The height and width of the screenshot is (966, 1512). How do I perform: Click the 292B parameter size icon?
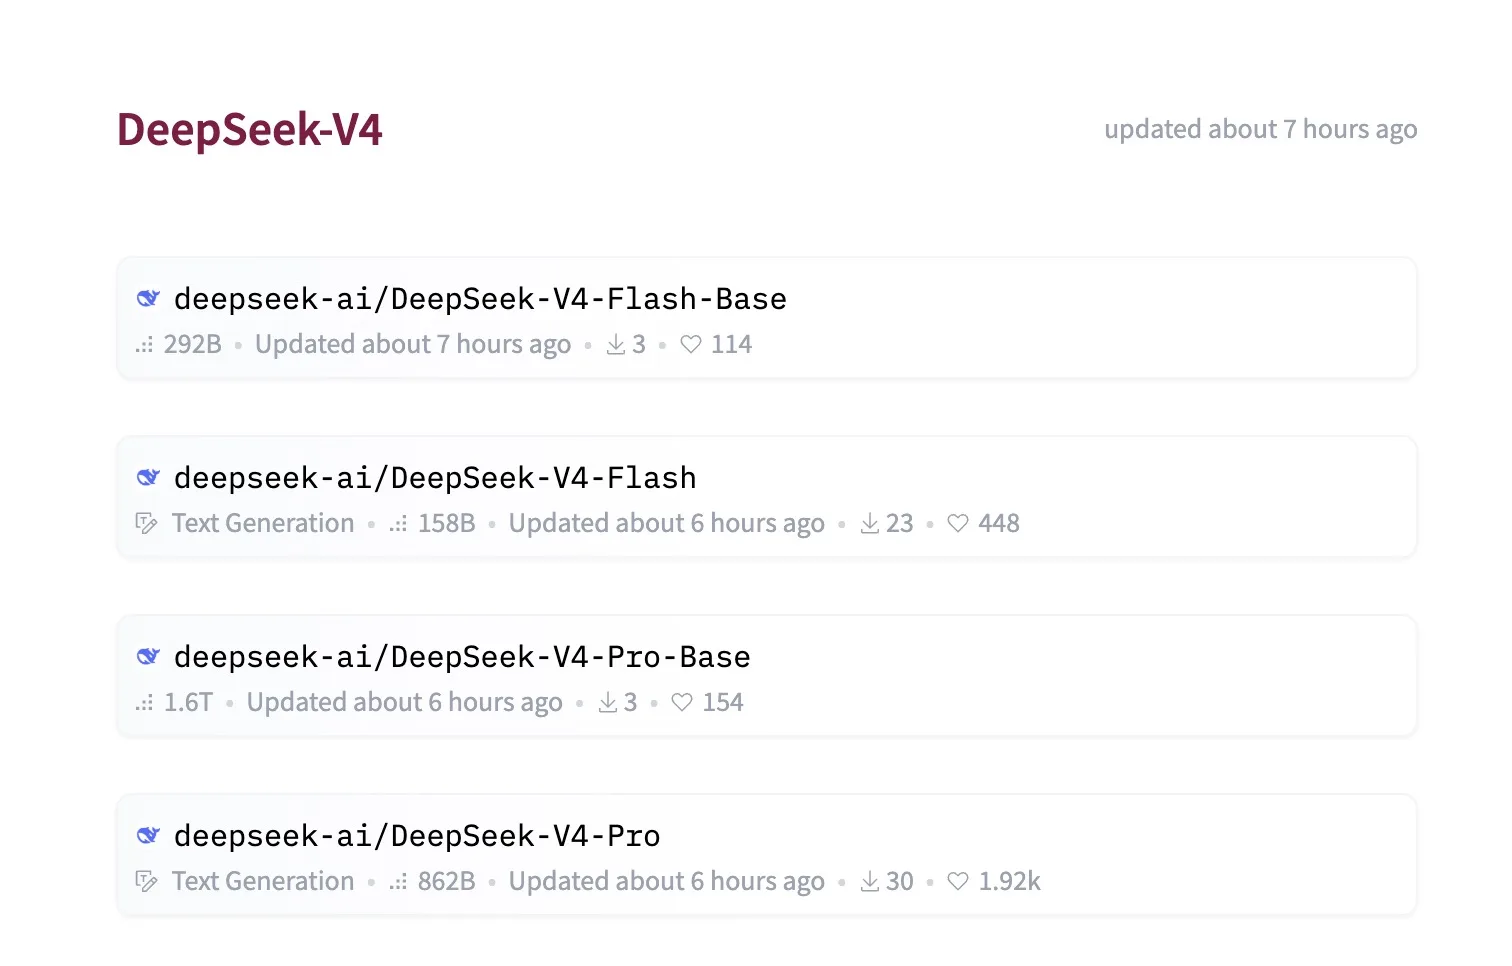click(x=145, y=345)
